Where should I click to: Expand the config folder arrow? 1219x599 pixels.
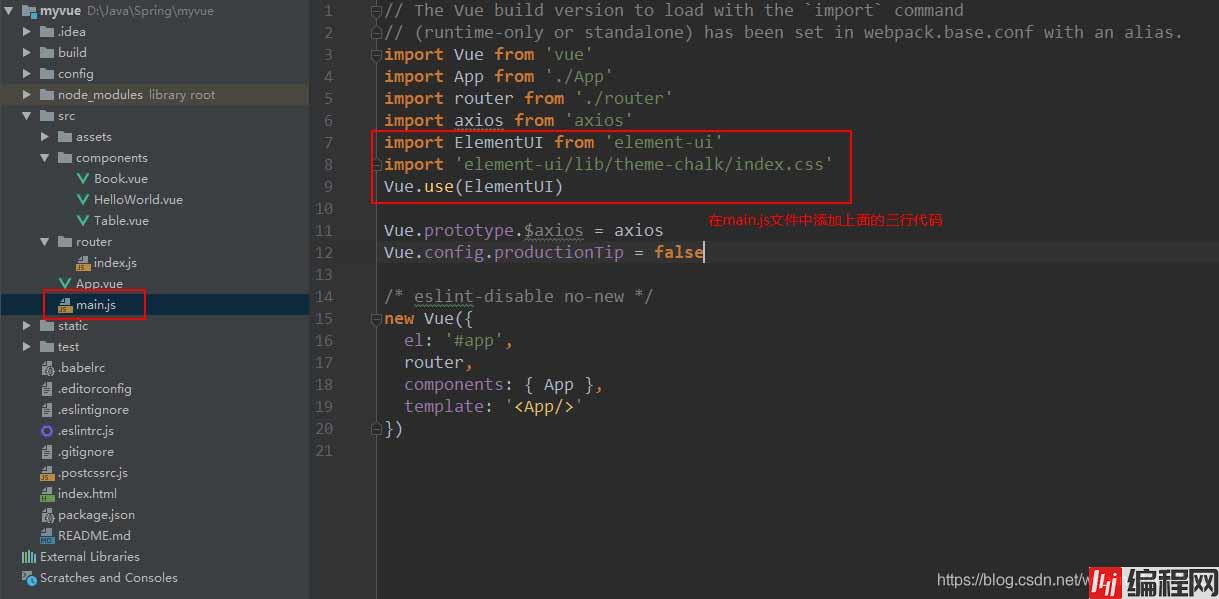(x=27, y=74)
